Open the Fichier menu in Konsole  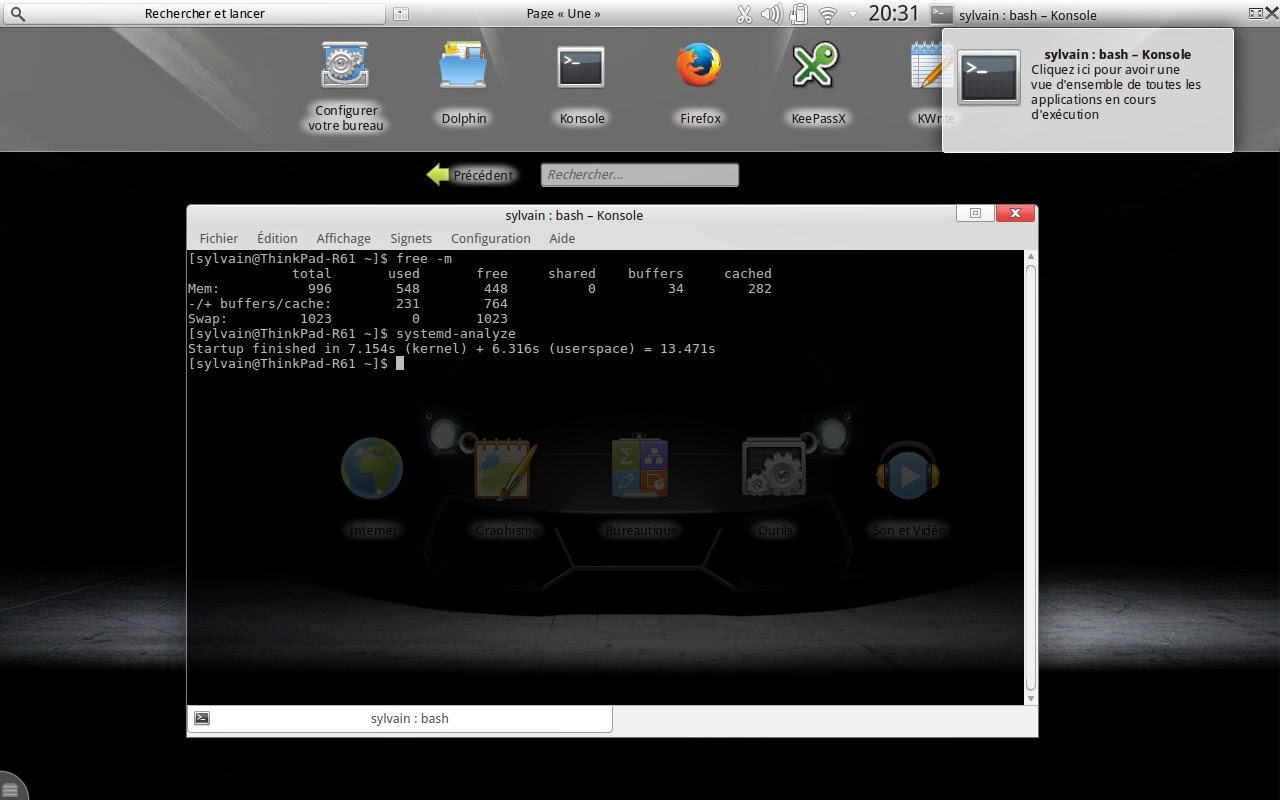[x=219, y=238]
